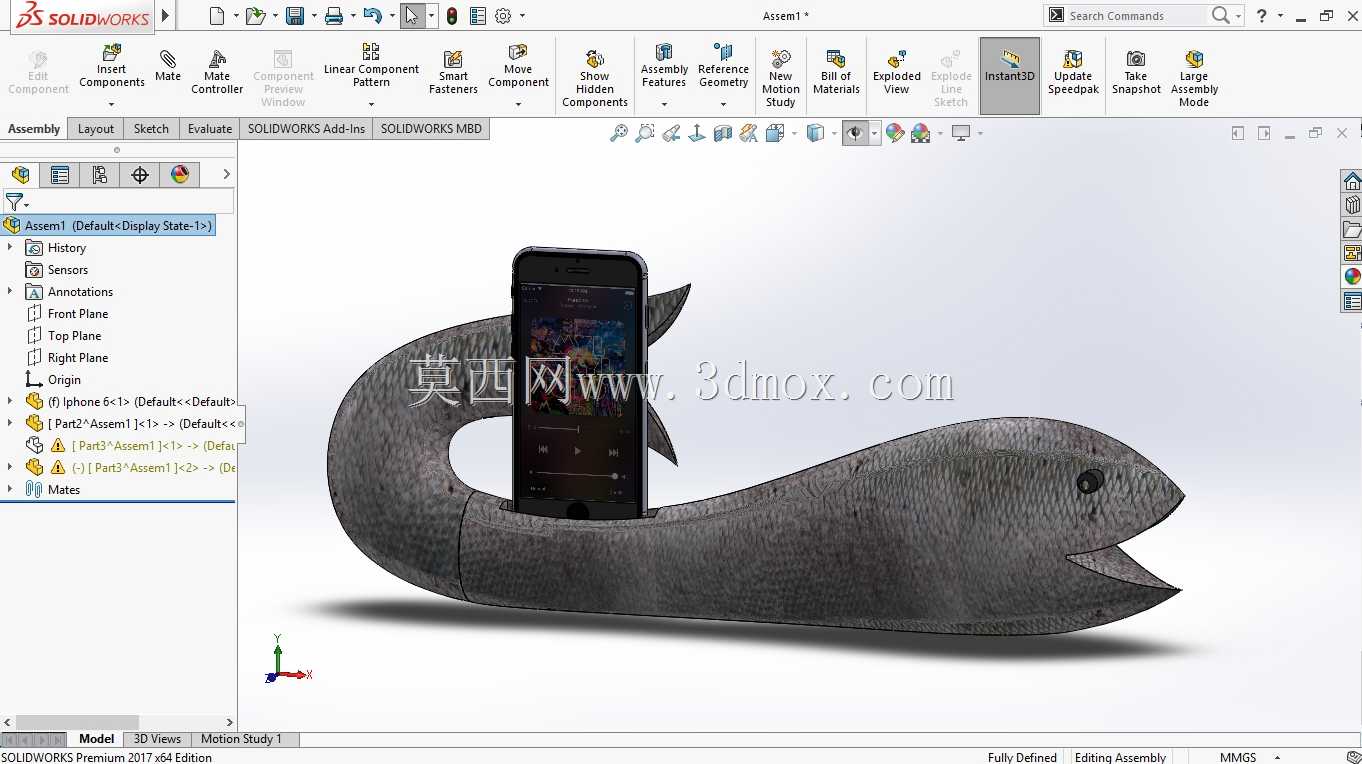
Task: Click the Assem1 root node
Action: pos(108,226)
